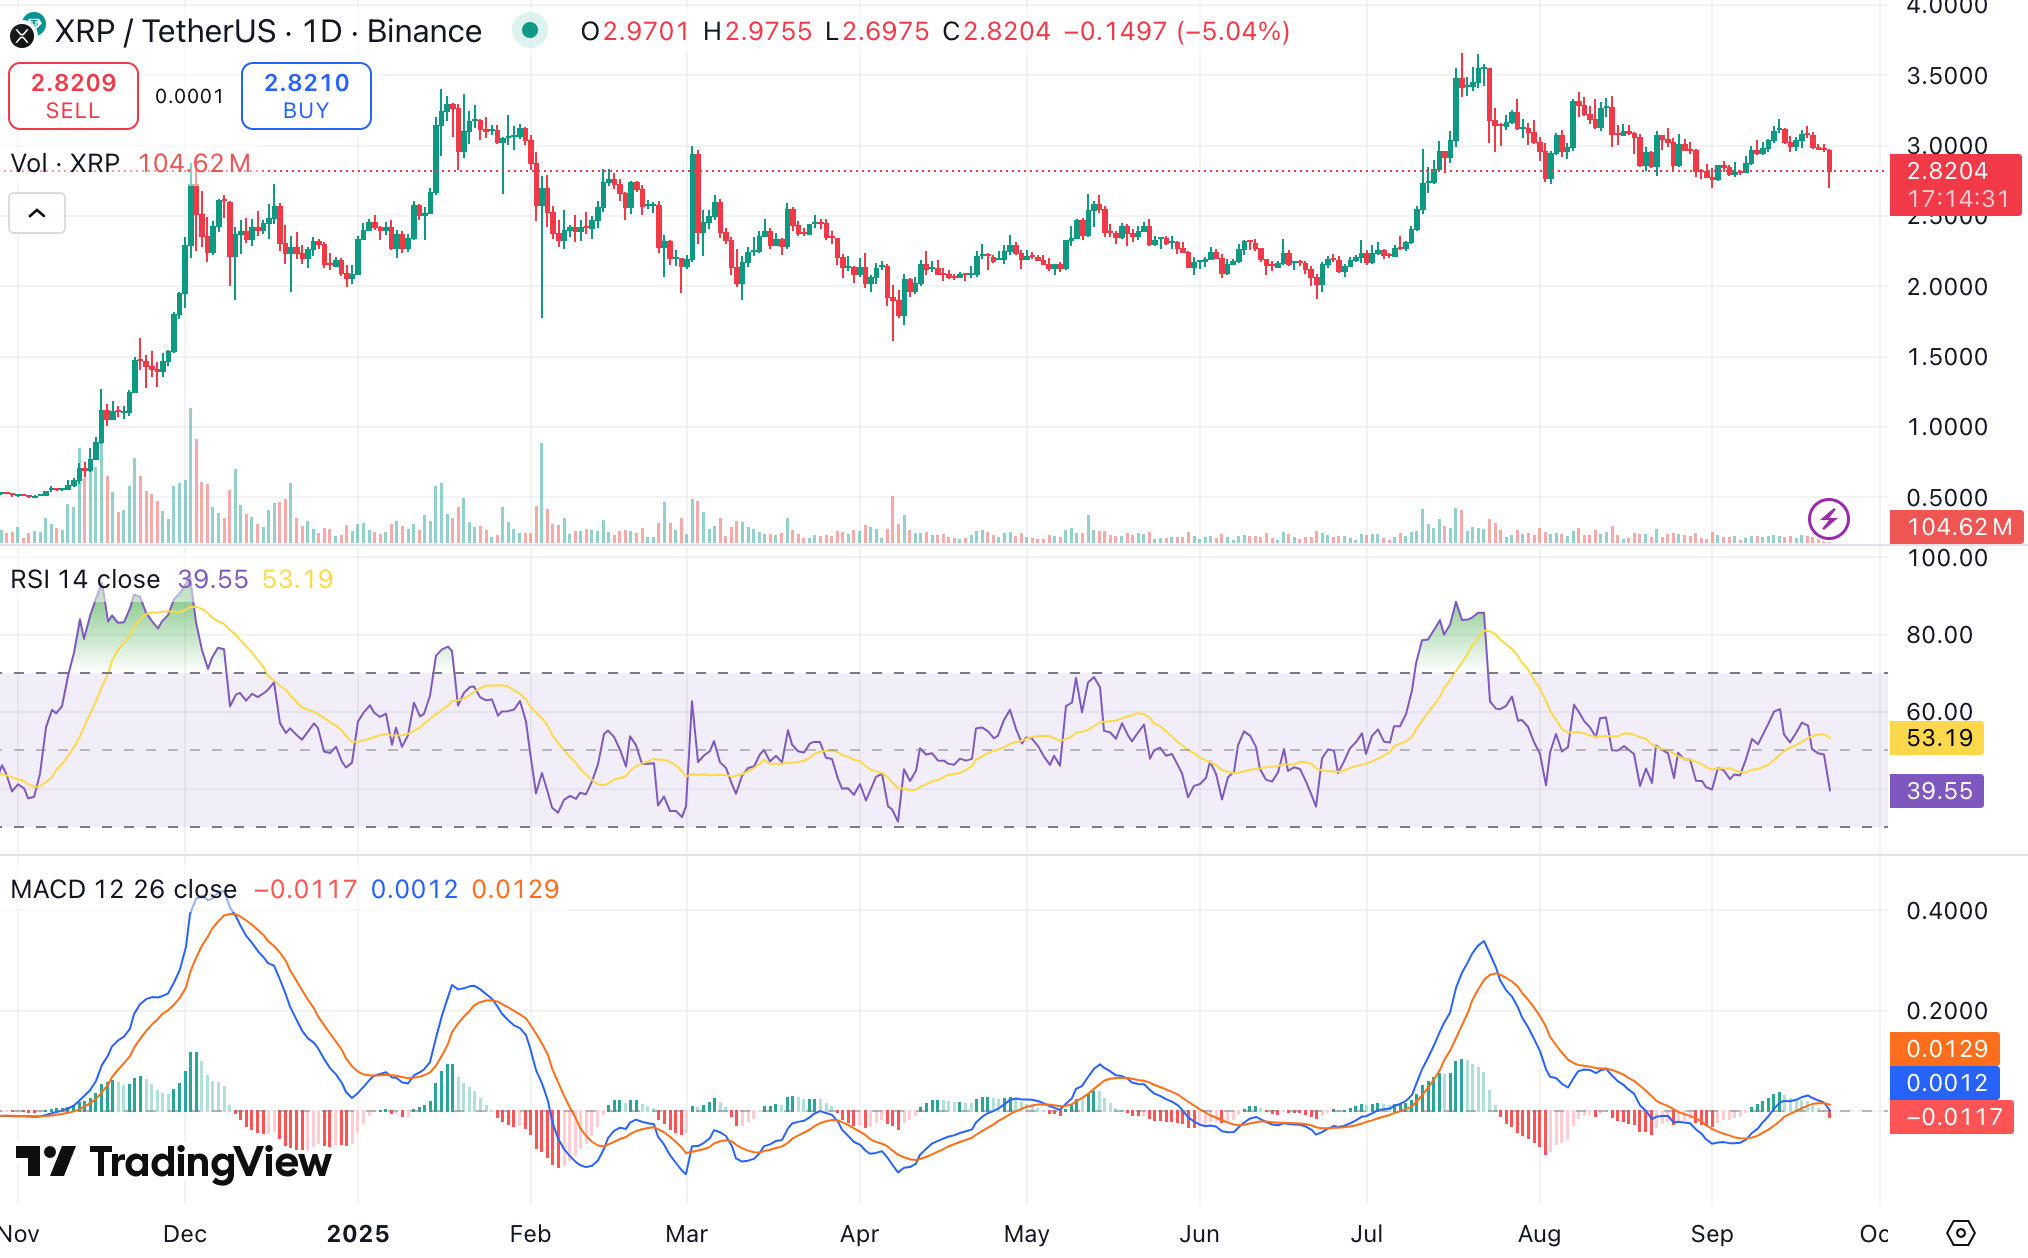The image size is (2028, 1258).
Task: Click the 2025 label on time axis
Action: click(x=358, y=1233)
